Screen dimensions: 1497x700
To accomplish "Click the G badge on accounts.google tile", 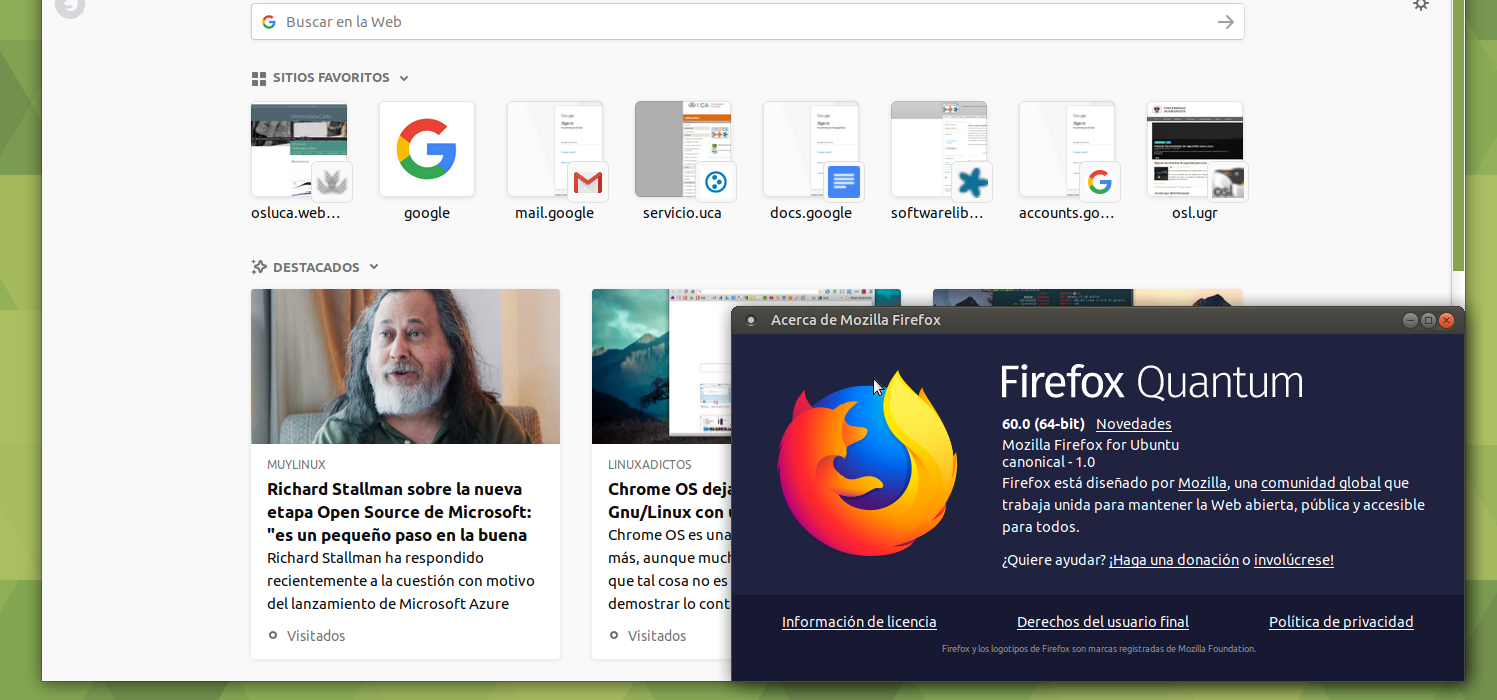I will pyautogui.click(x=1100, y=182).
